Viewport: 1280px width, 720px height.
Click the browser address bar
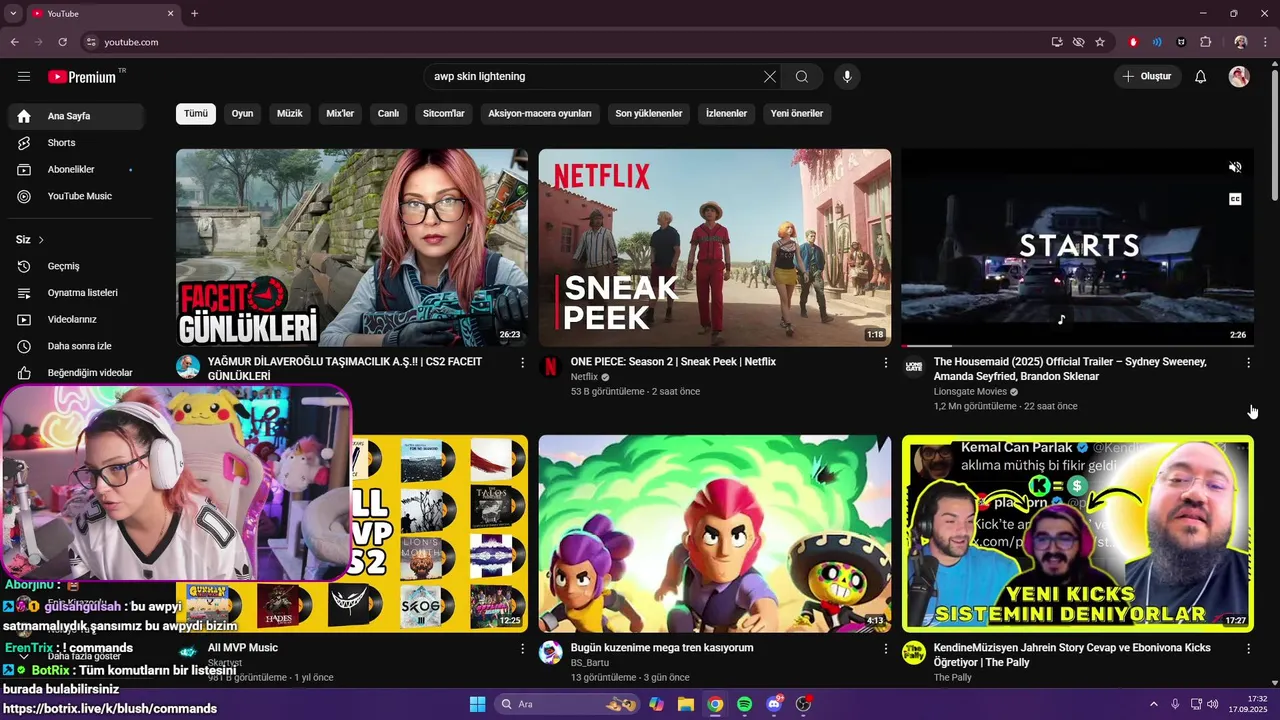tap(560, 42)
